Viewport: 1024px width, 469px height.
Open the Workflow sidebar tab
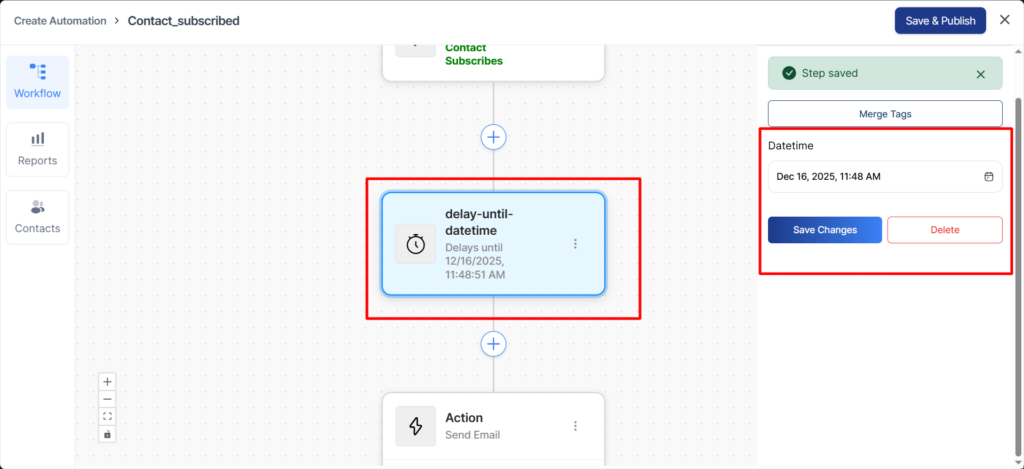tap(37, 82)
